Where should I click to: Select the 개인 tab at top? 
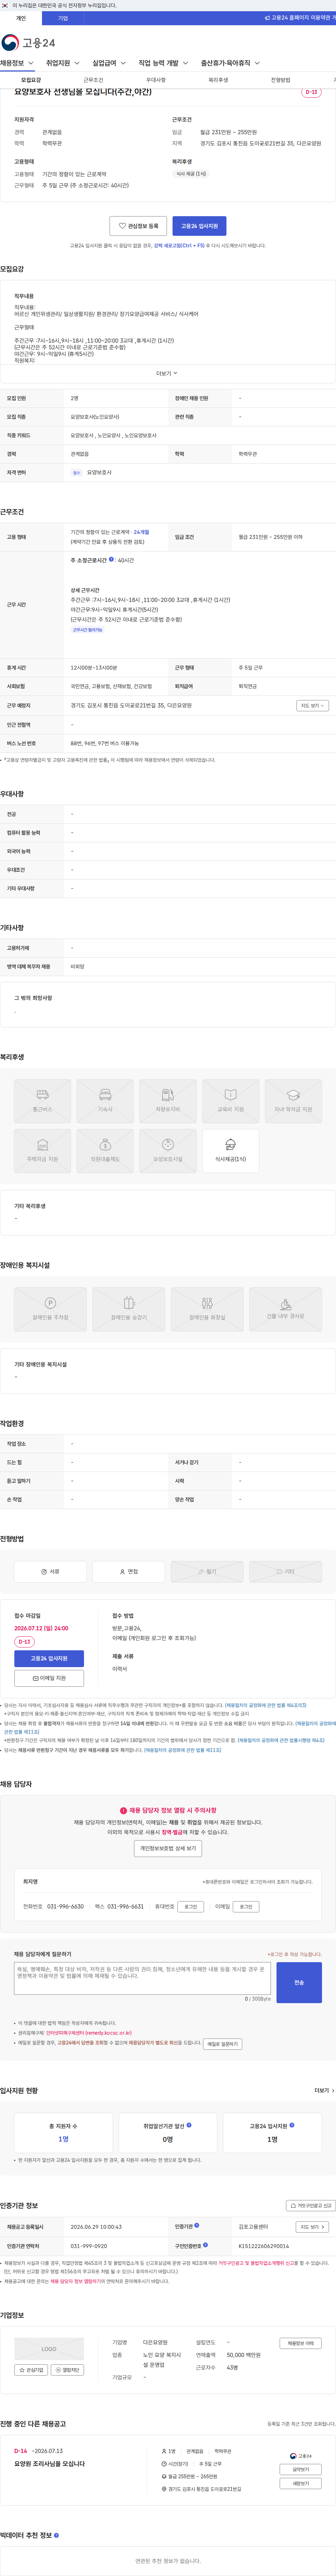[21, 18]
